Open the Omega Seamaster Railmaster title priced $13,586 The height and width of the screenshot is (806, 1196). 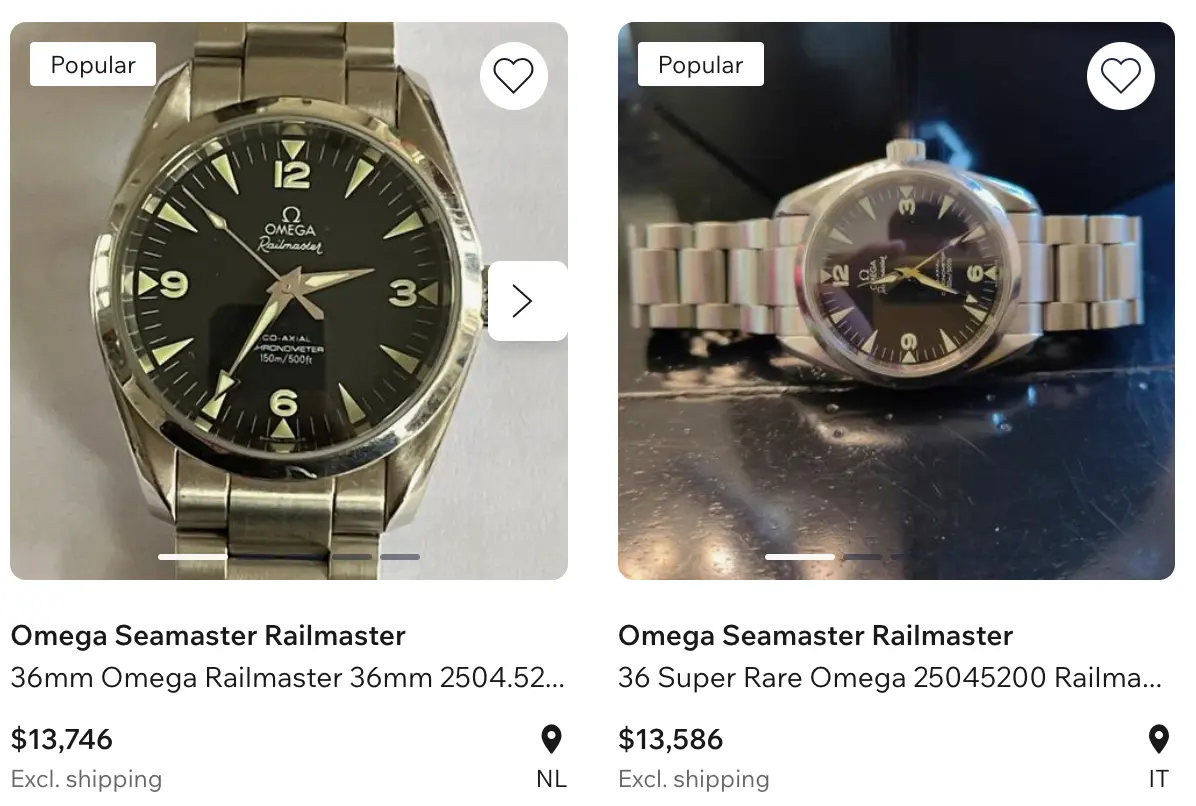point(815,635)
